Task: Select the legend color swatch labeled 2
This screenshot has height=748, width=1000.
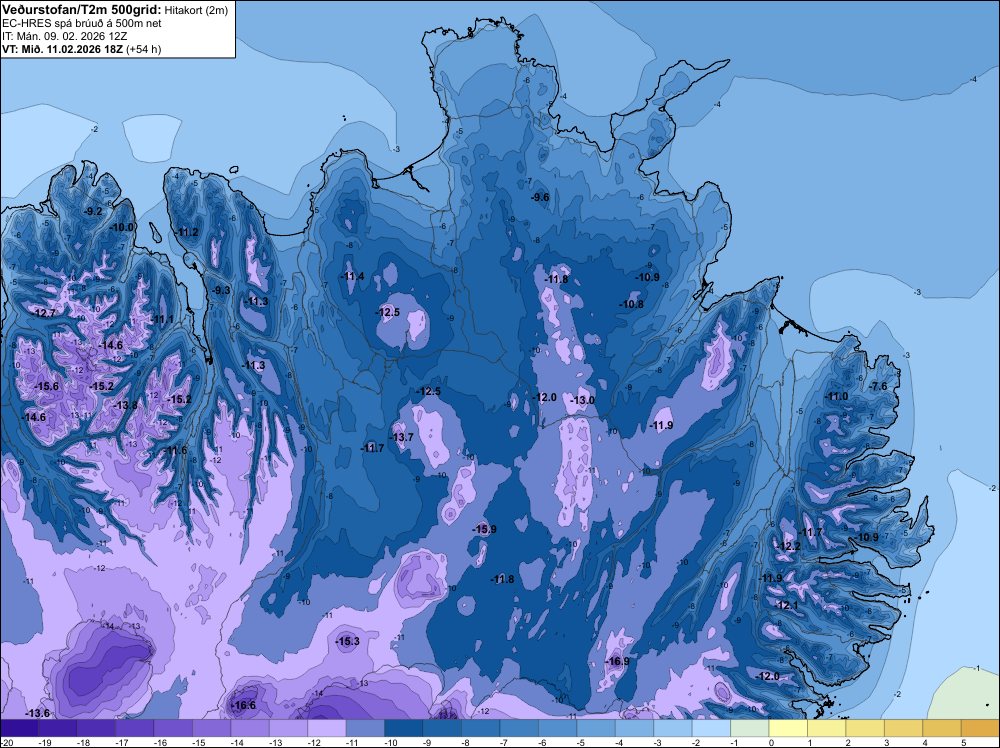Action: pyautogui.click(x=865, y=728)
